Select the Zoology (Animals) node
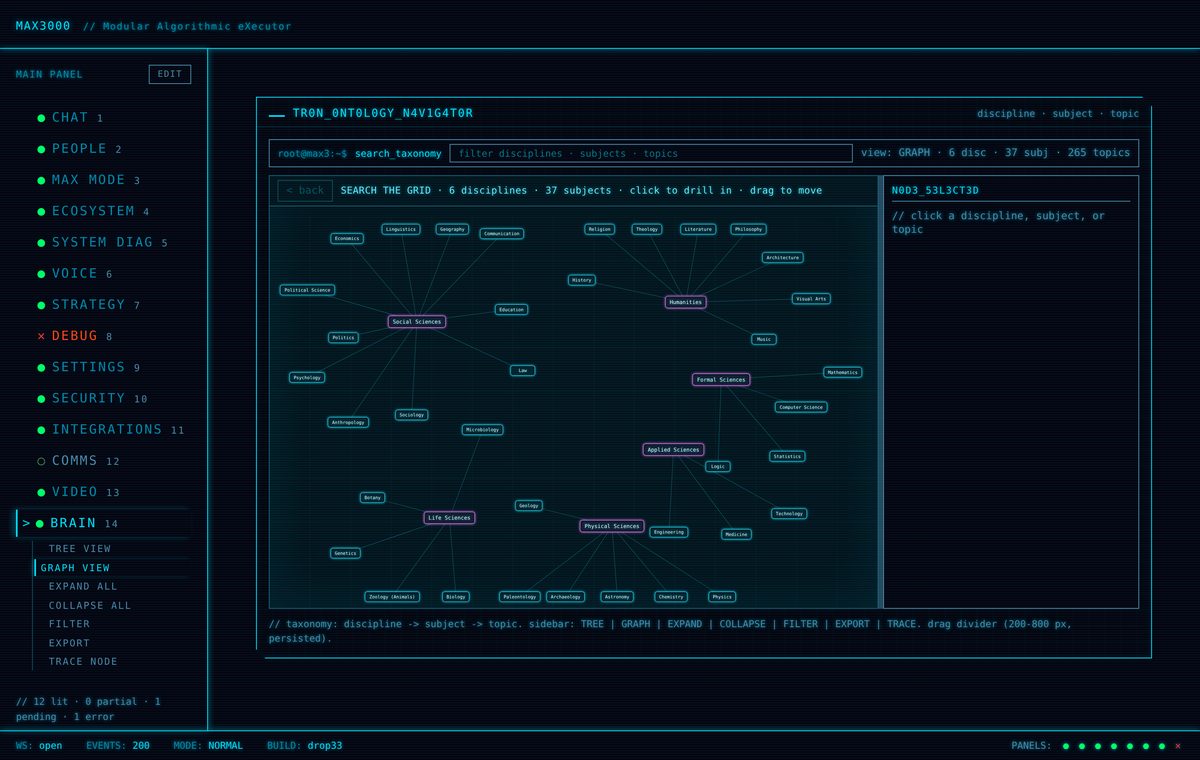 [392, 597]
